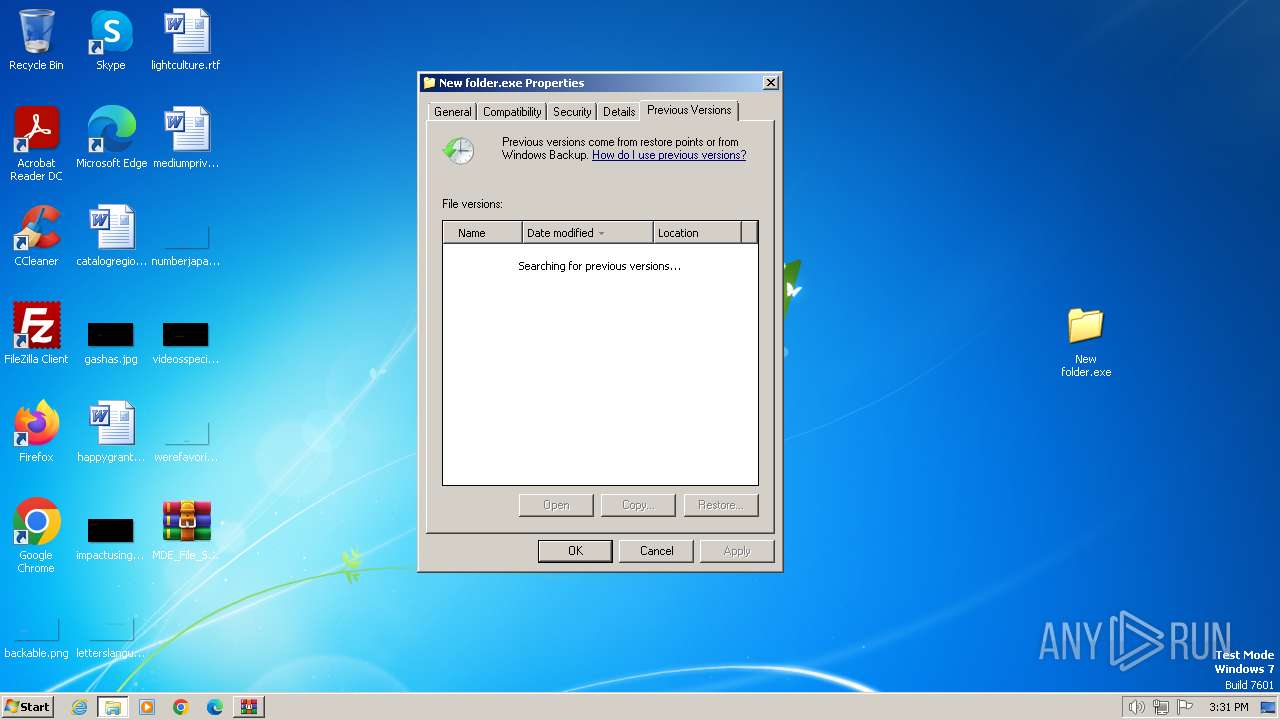
Task: Click 'Searching for previous versions...' text
Action: [599, 266]
